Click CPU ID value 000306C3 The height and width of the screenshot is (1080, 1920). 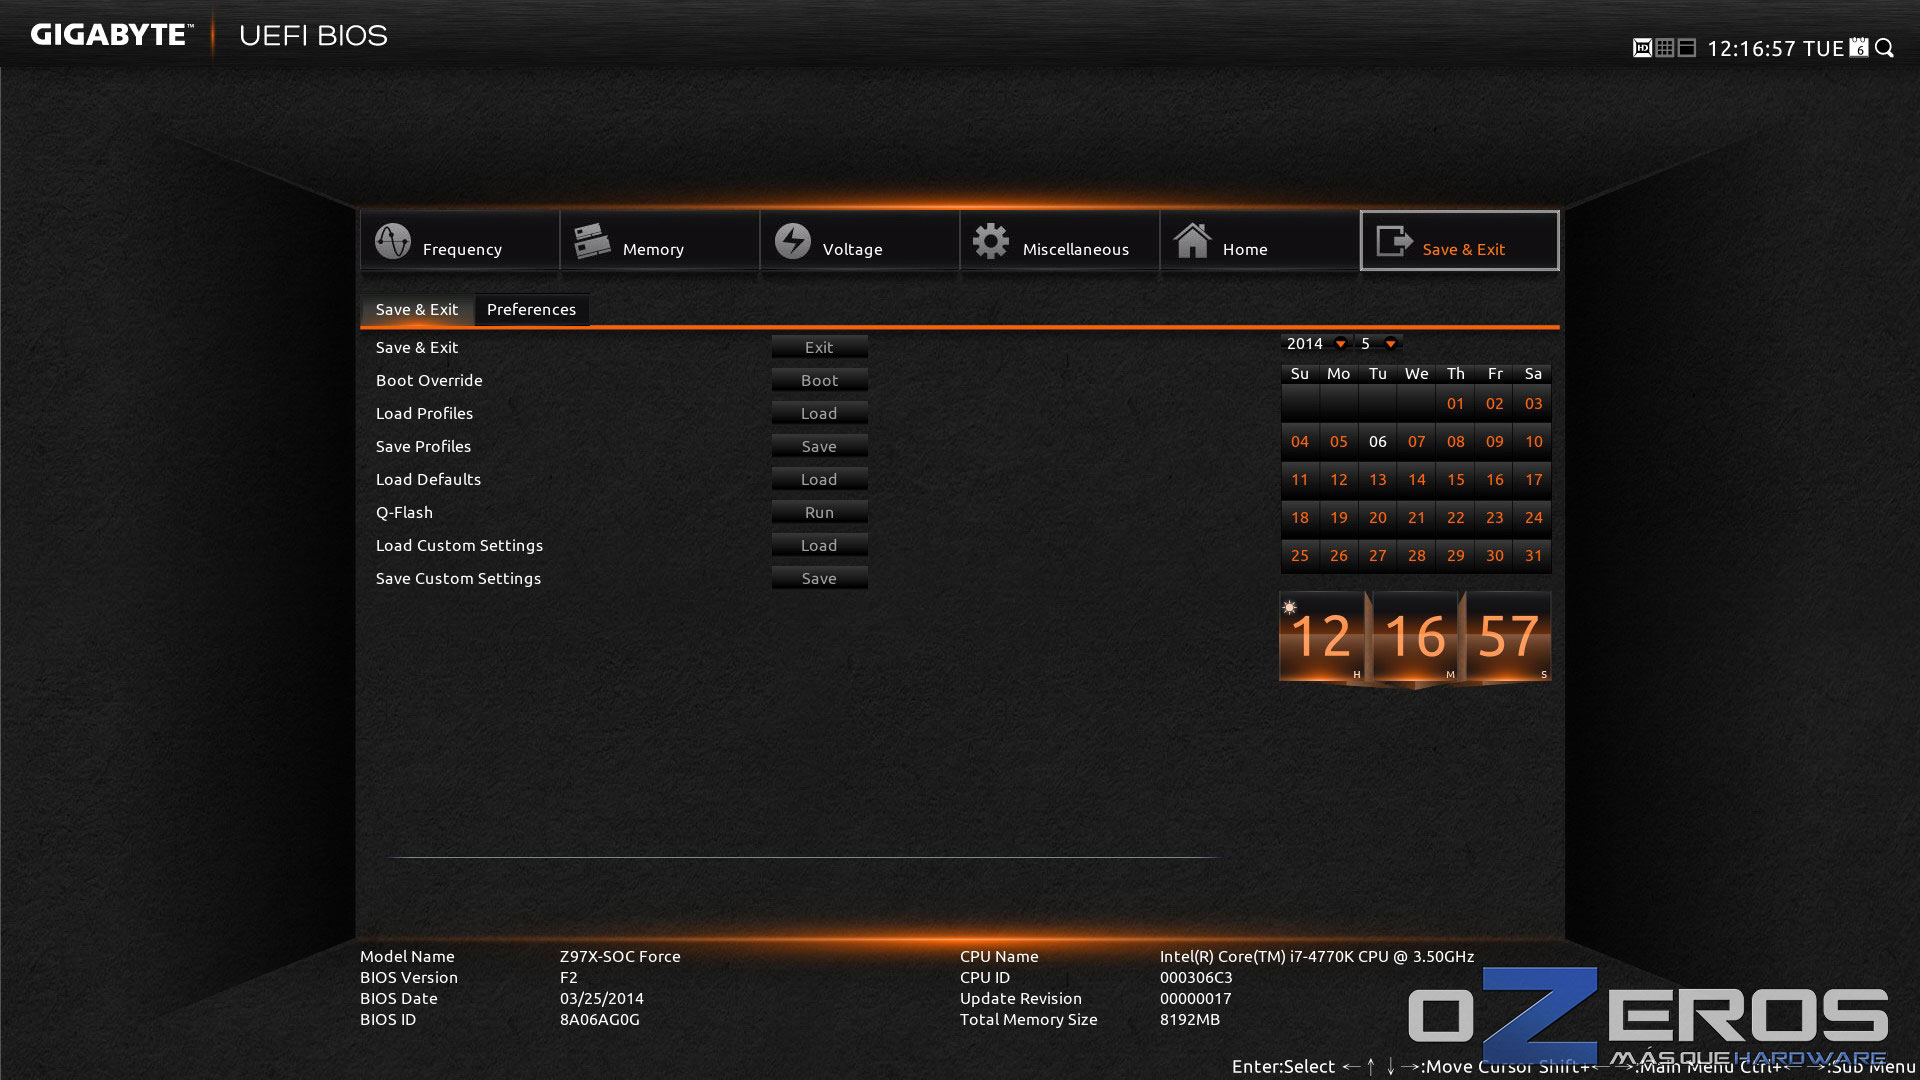tap(1196, 977)
